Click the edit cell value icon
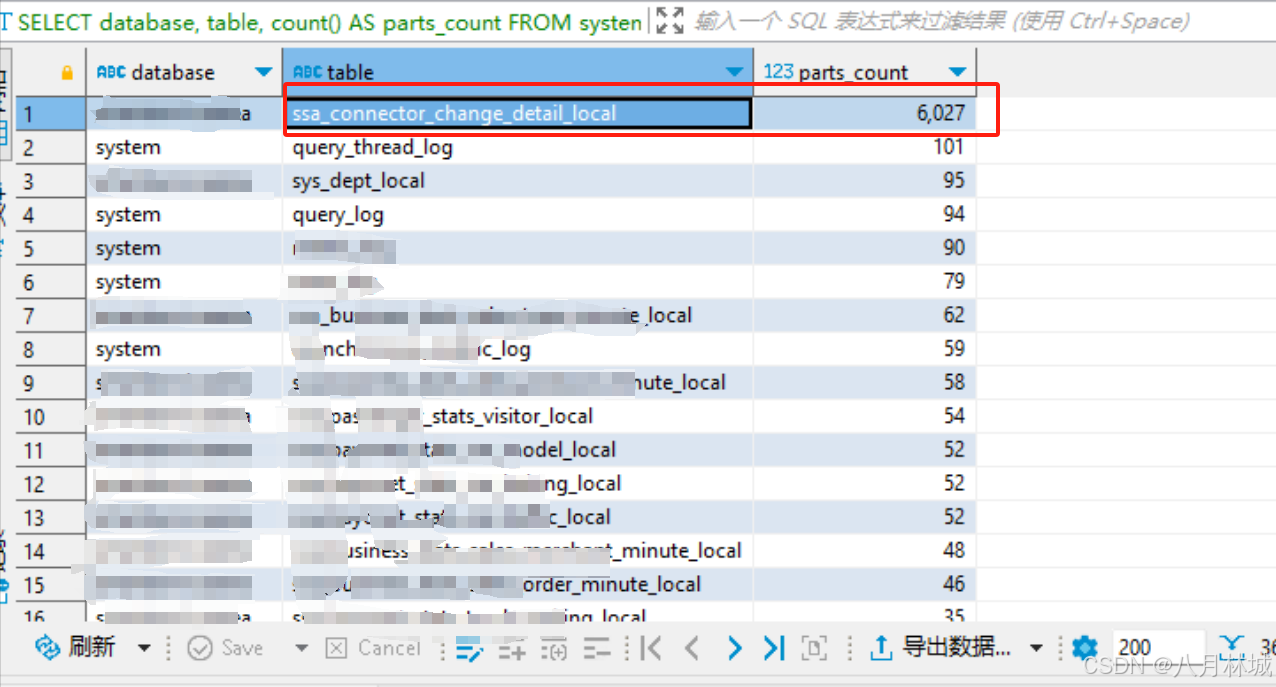The image size is (1276, 687). [x=469, y=649]
